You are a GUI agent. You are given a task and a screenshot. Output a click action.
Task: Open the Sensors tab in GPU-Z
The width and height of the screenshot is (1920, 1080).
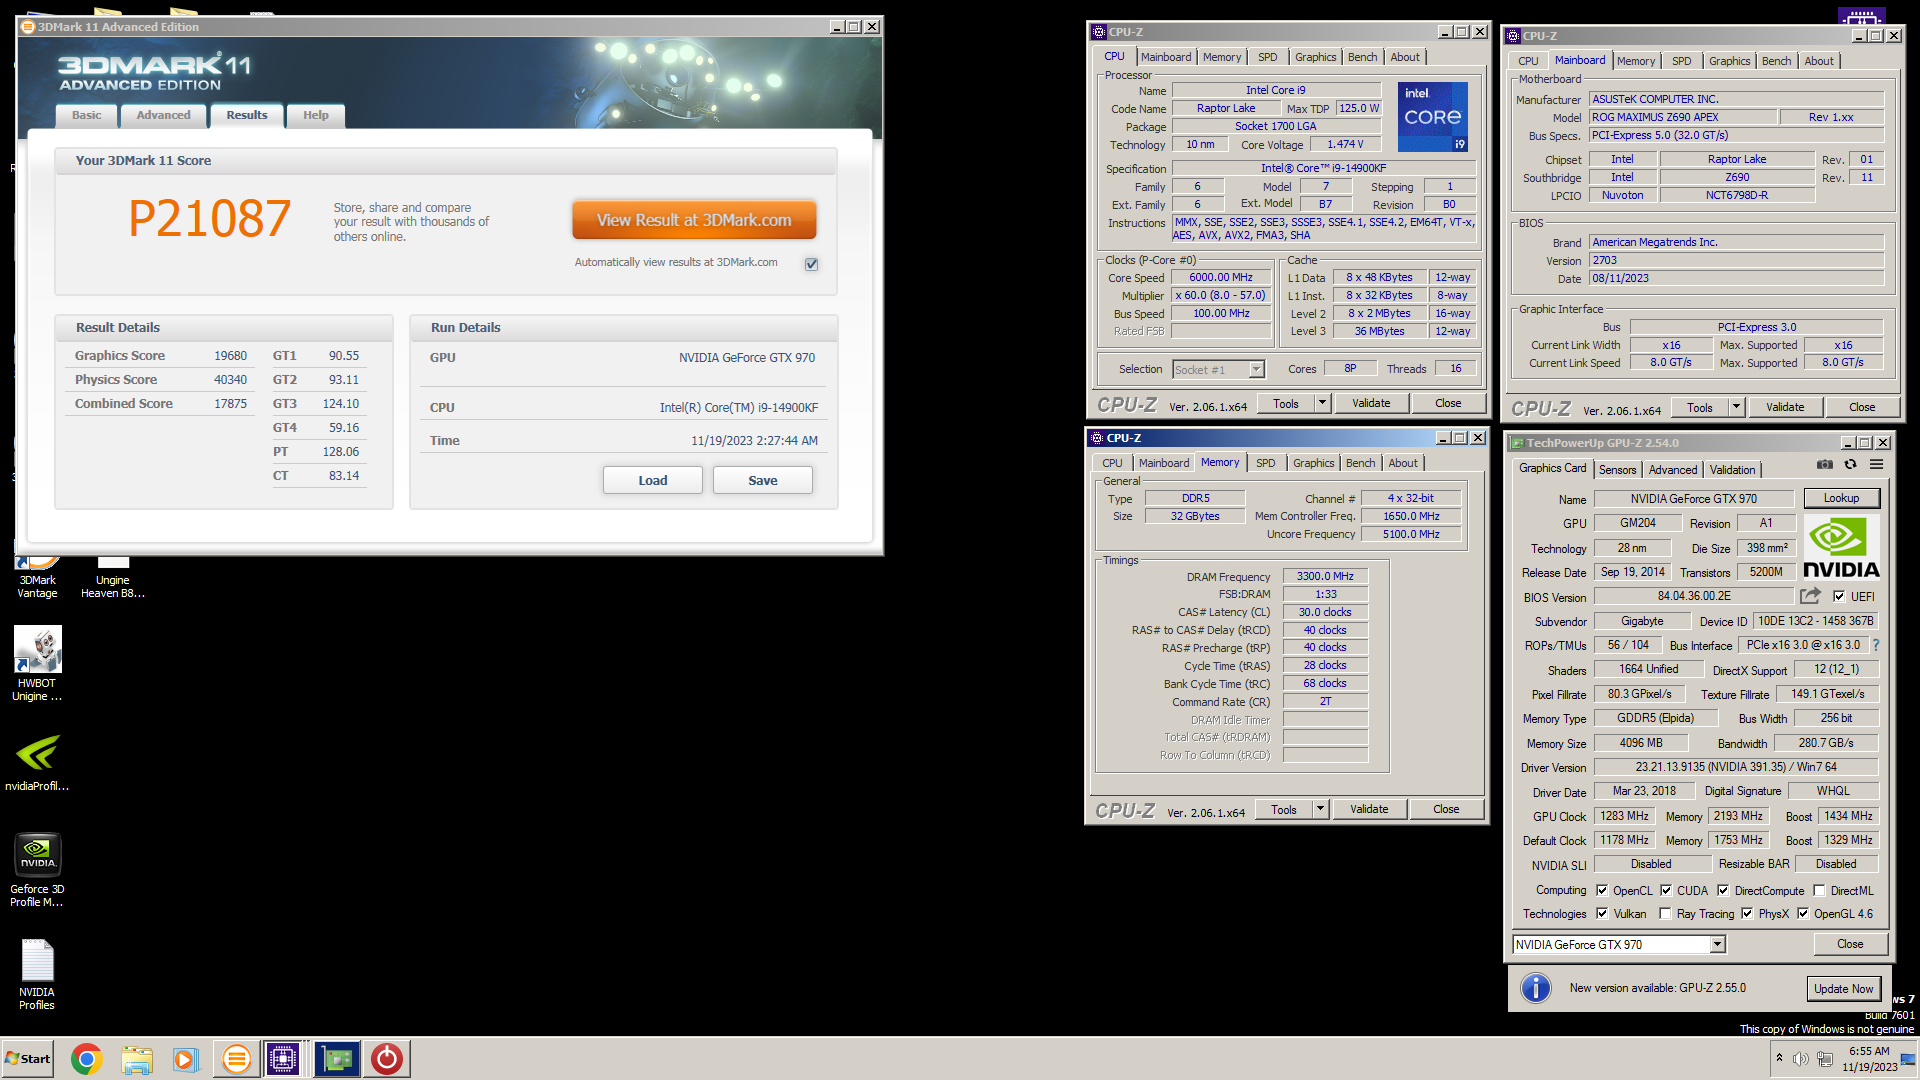[1617, 470]
